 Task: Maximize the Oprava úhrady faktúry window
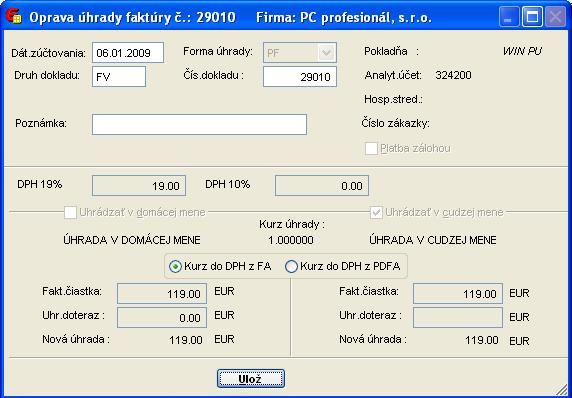coord(532,17)
